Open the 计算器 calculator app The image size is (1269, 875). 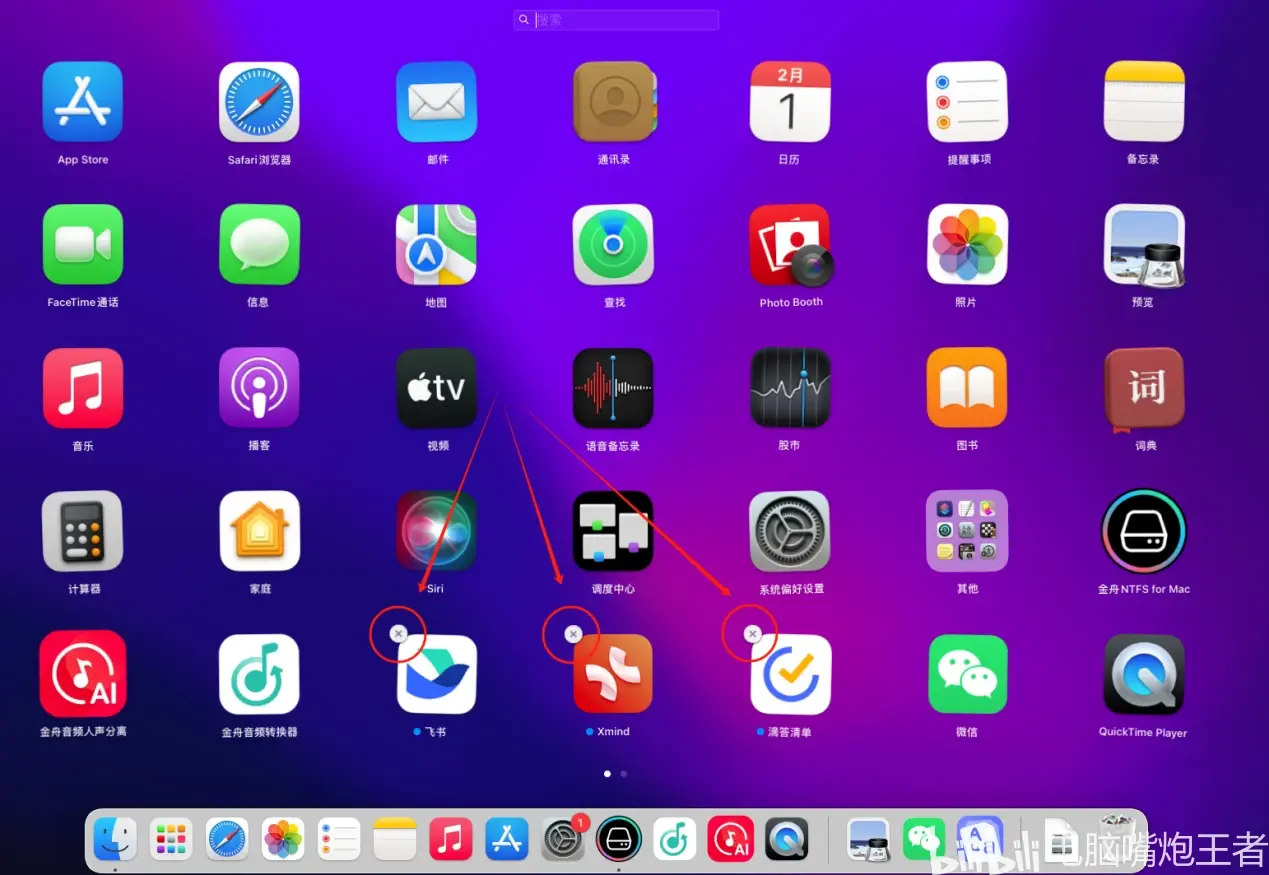(x=83, y=531)
